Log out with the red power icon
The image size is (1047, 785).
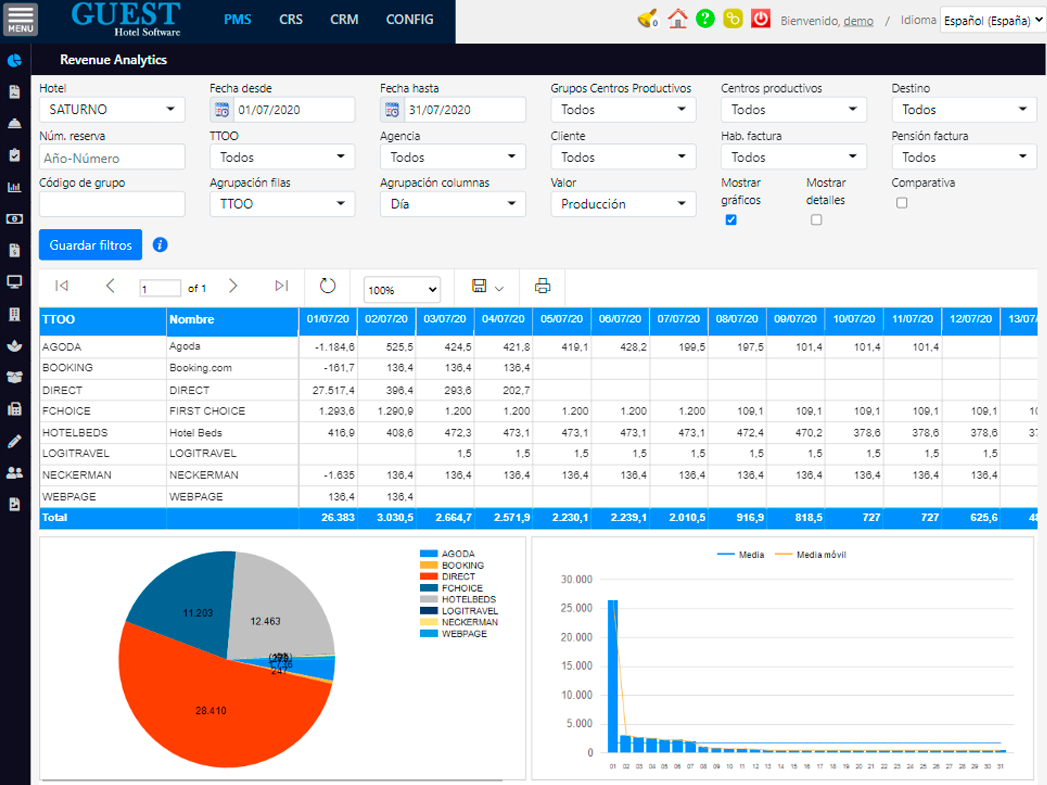click(x=761, y=19)
